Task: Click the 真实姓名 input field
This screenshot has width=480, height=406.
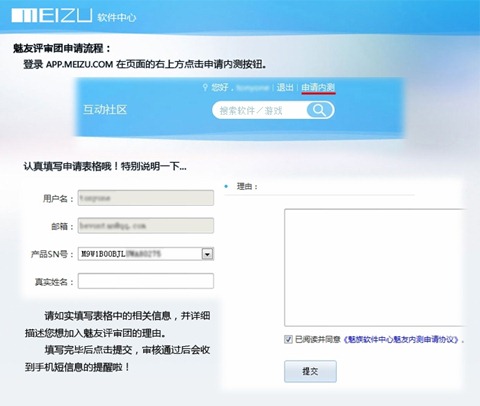Action: pos(146,281)
